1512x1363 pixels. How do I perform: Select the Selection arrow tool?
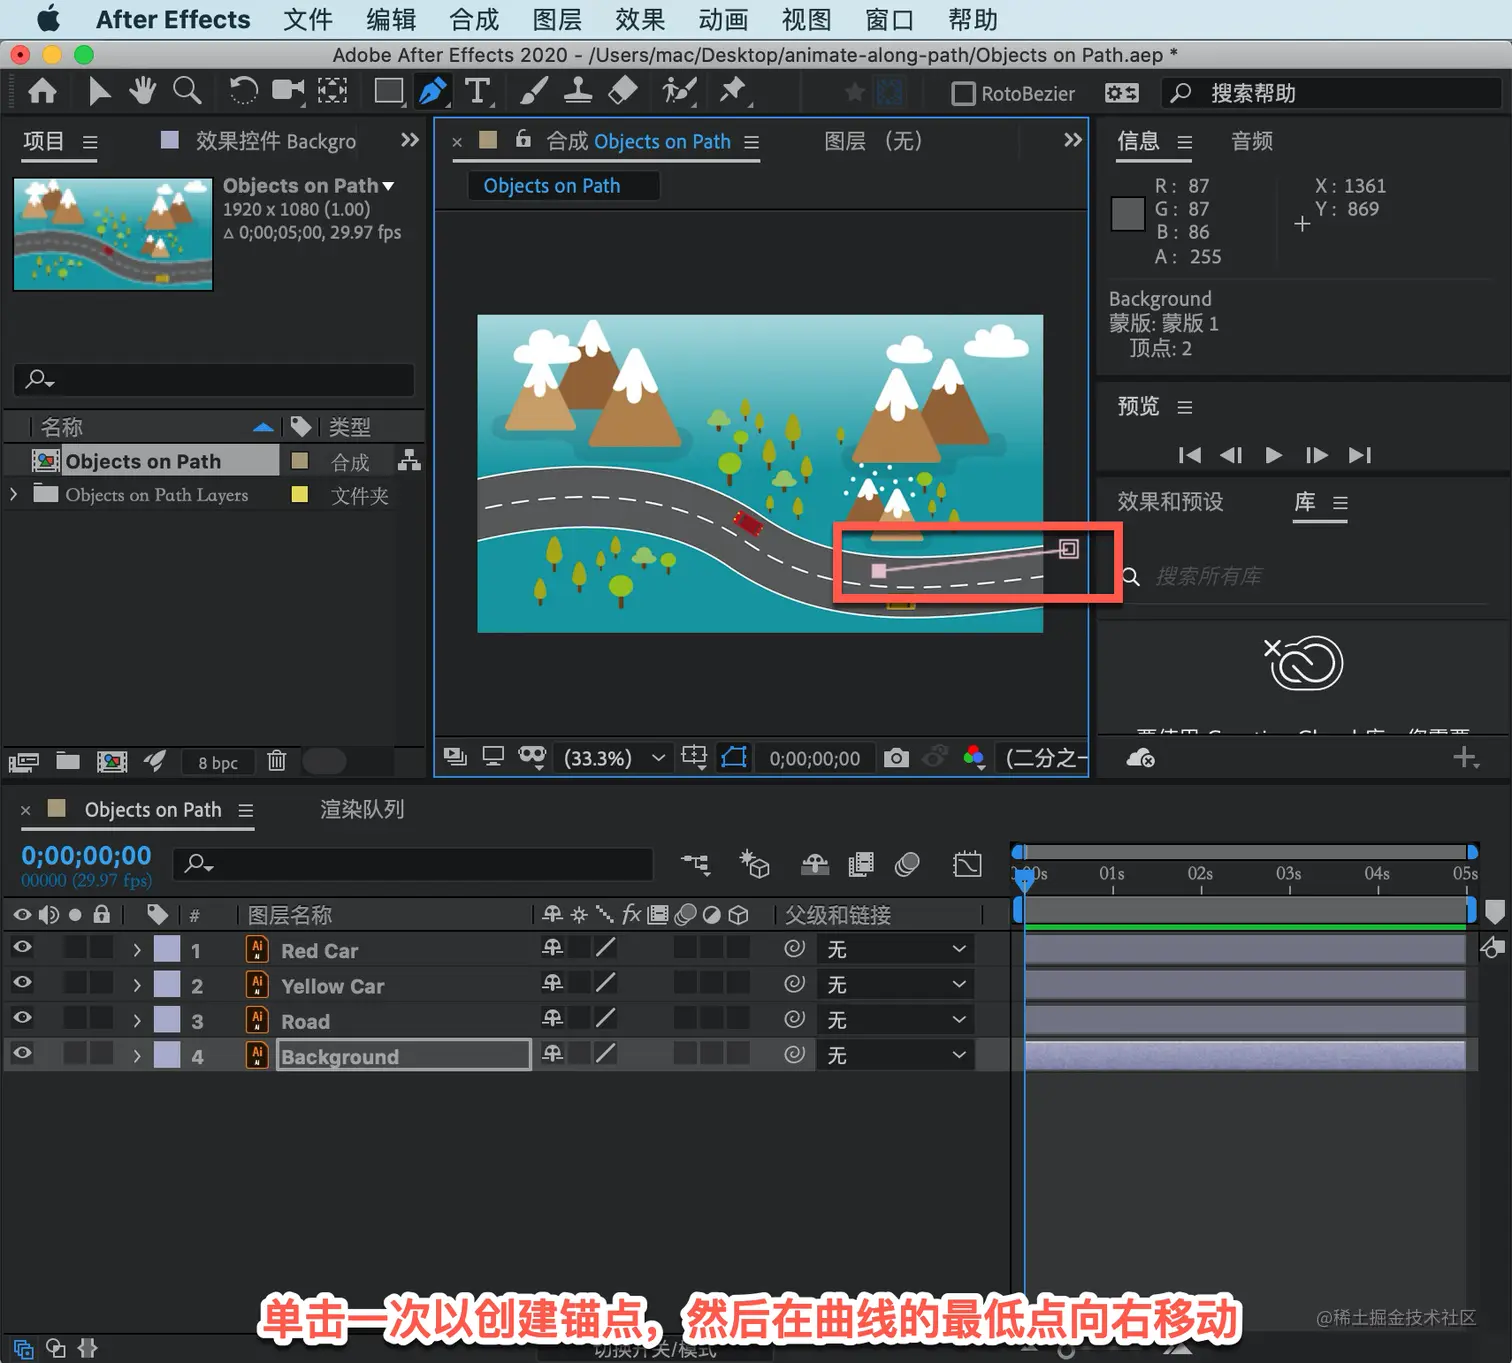(x=99, y=92)
